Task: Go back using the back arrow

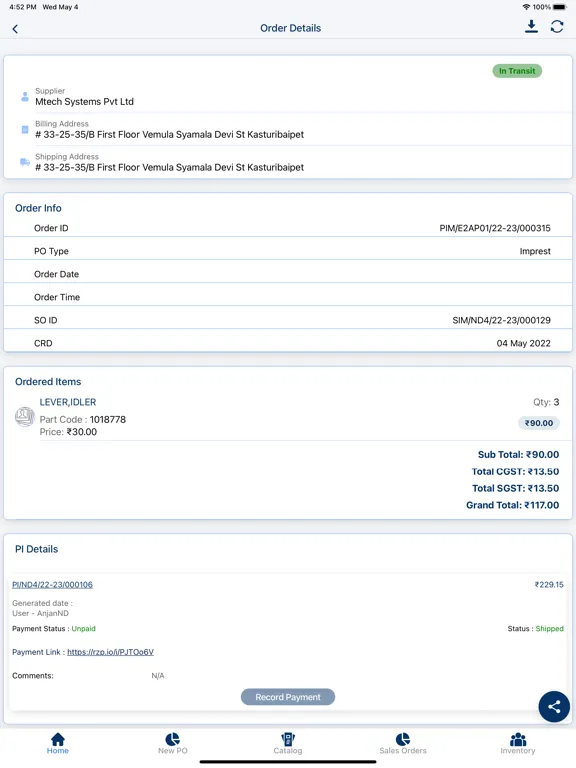Action: (x=15, y=29)
